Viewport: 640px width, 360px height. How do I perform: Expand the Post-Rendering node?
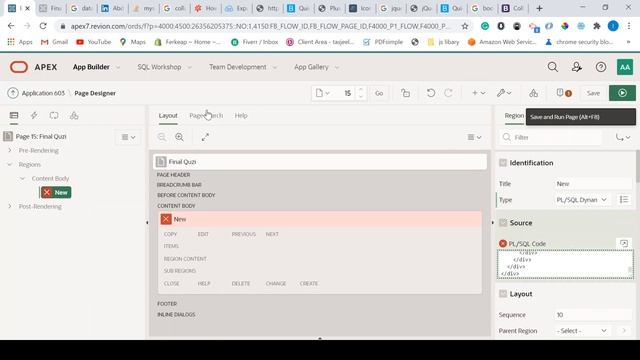click(10, 206)
